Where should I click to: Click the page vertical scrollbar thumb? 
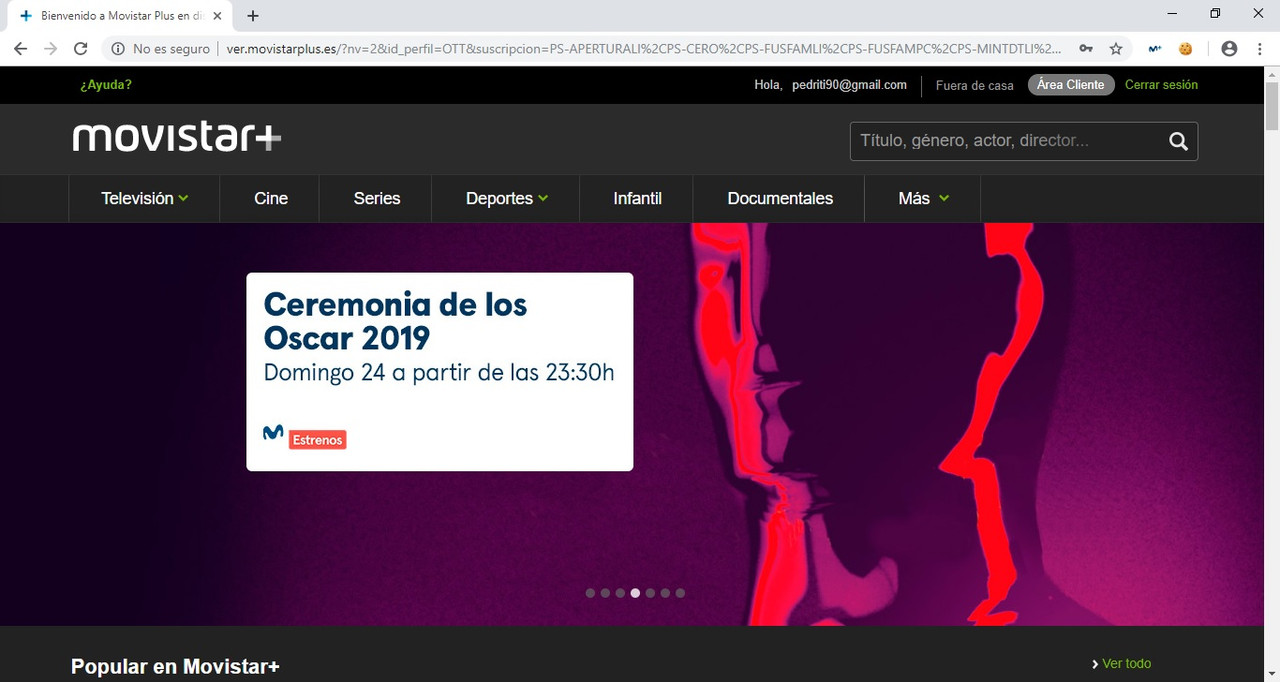1272,106
